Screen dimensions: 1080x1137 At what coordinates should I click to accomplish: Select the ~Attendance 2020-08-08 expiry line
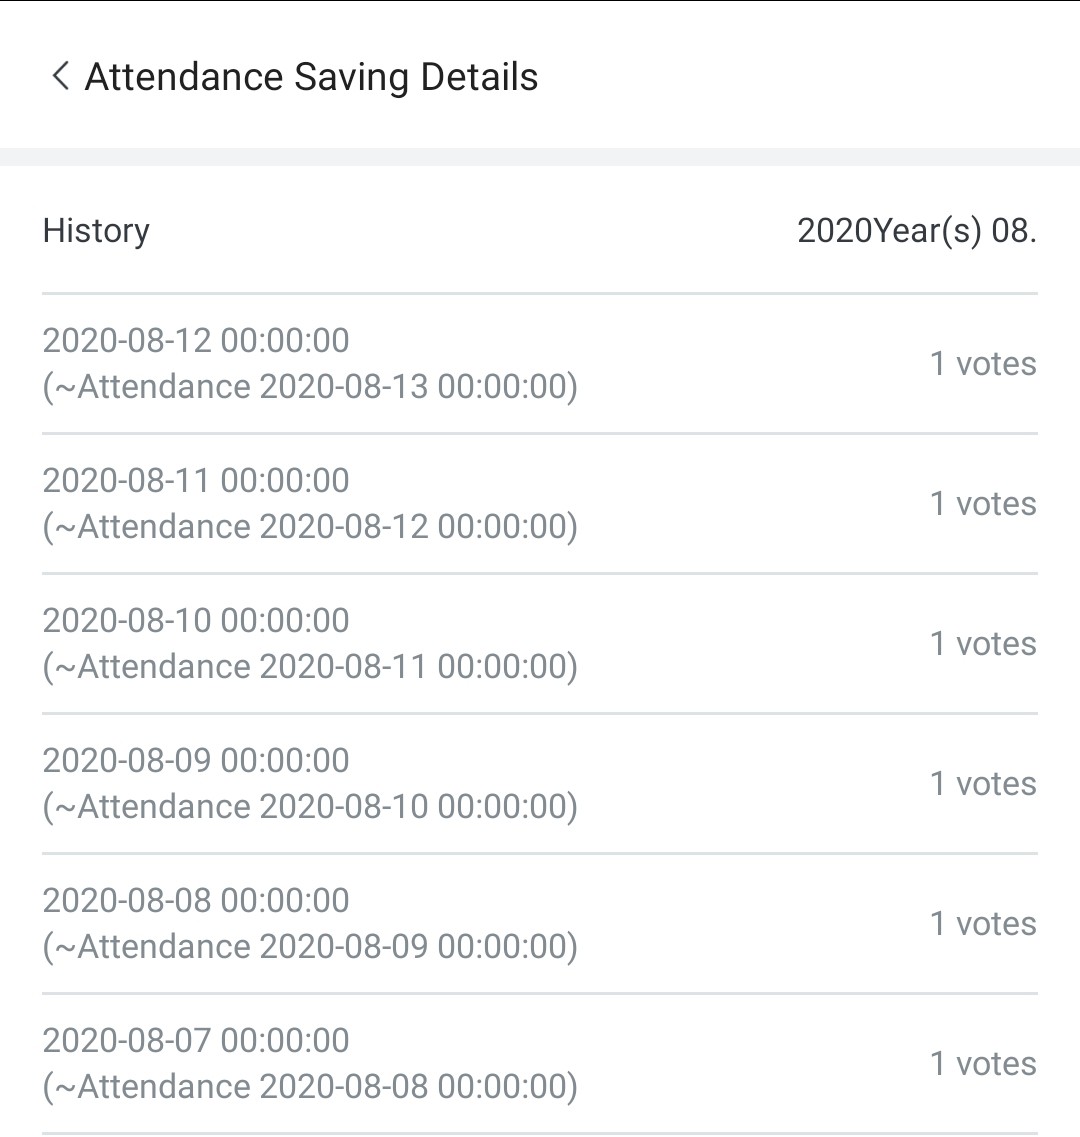point(310,1087)
